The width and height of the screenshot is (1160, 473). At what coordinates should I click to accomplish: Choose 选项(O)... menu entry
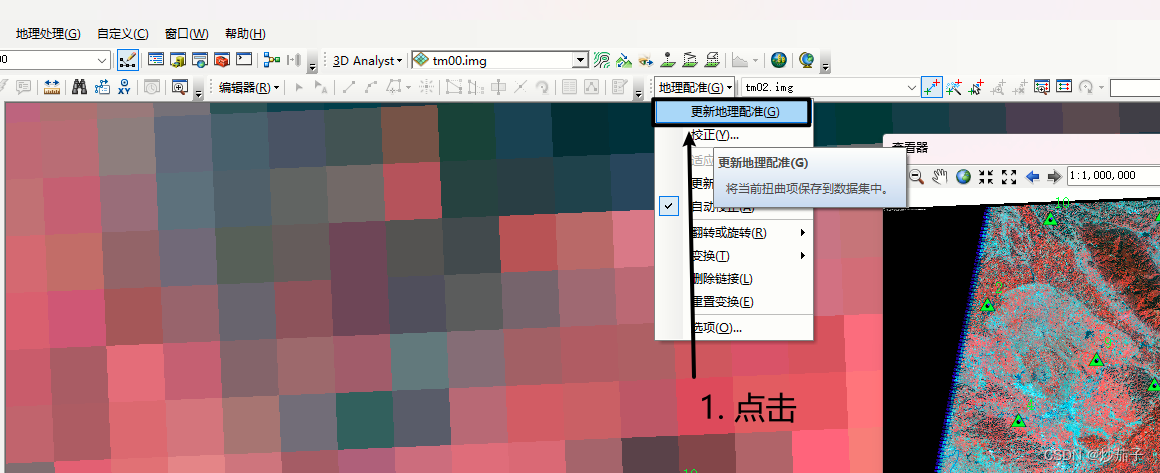pos(734,327)
